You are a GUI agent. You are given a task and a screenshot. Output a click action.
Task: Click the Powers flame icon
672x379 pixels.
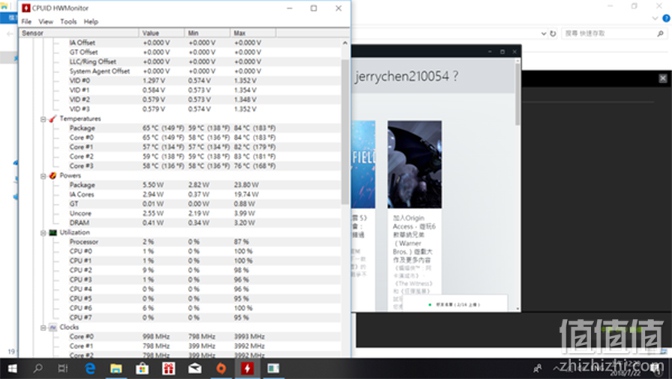(x=53, y=176)
